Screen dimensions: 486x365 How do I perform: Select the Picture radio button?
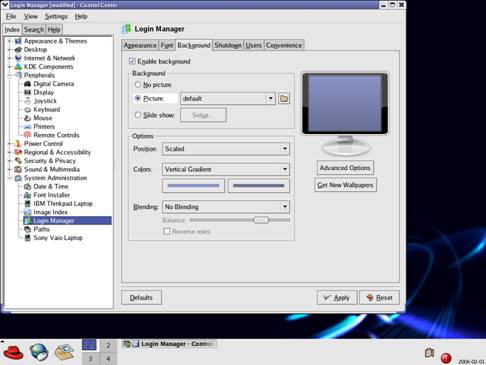(138, 98)
